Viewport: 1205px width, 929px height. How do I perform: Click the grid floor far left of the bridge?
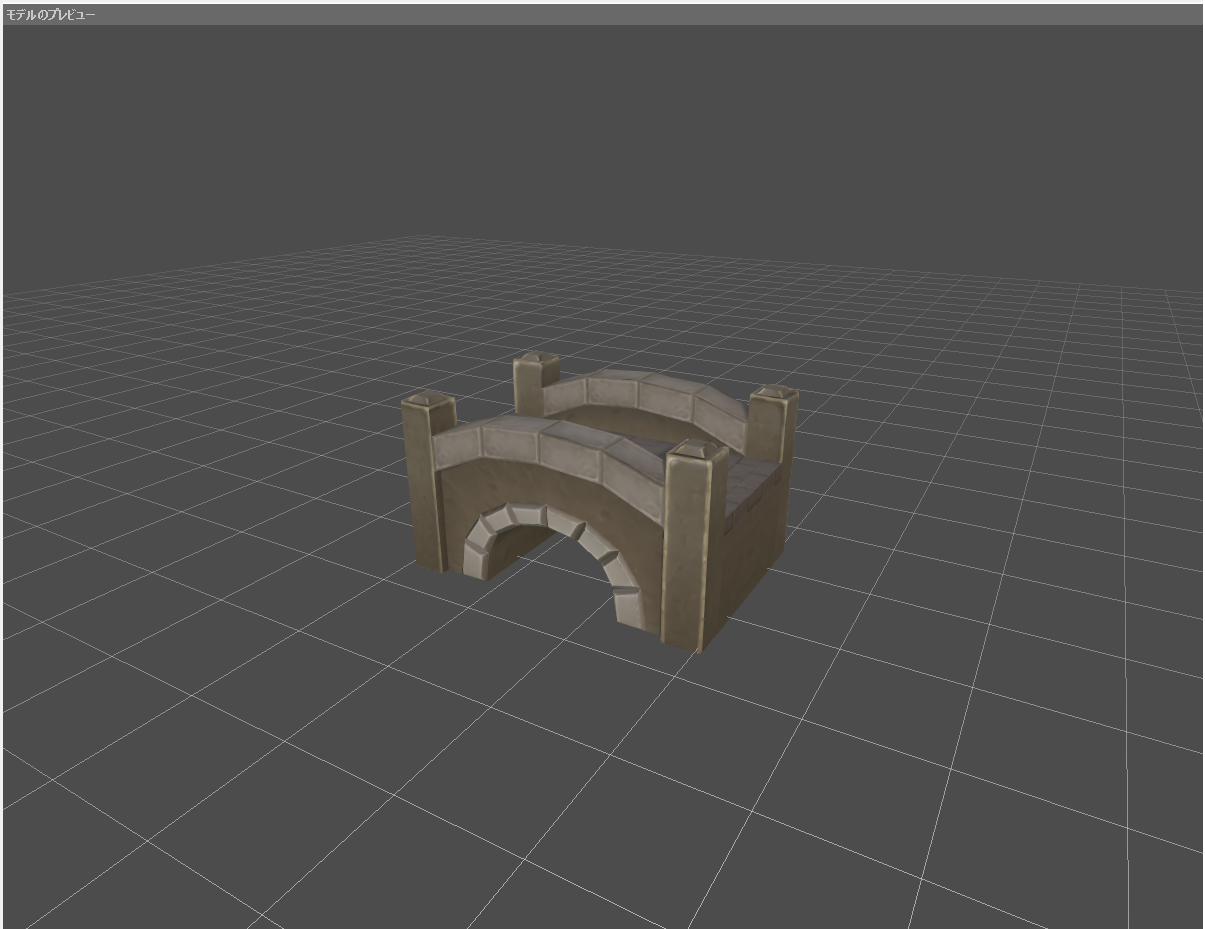[150, 450]
